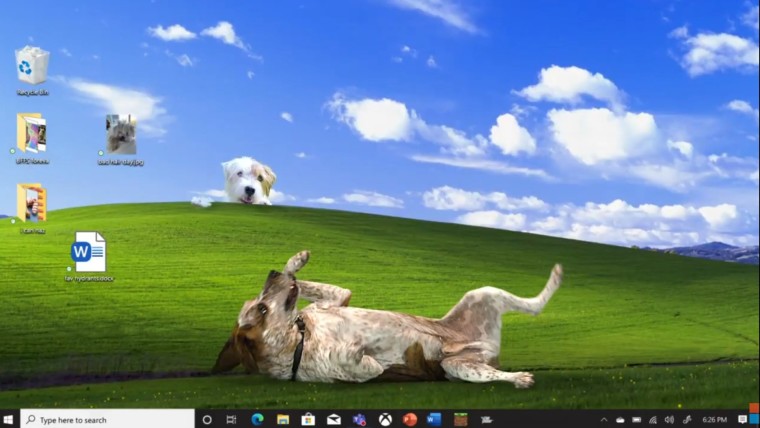Click the tray icon left of the clock
Image resolution: width=760 pixels, height=428 pixels.
(687, 420)
